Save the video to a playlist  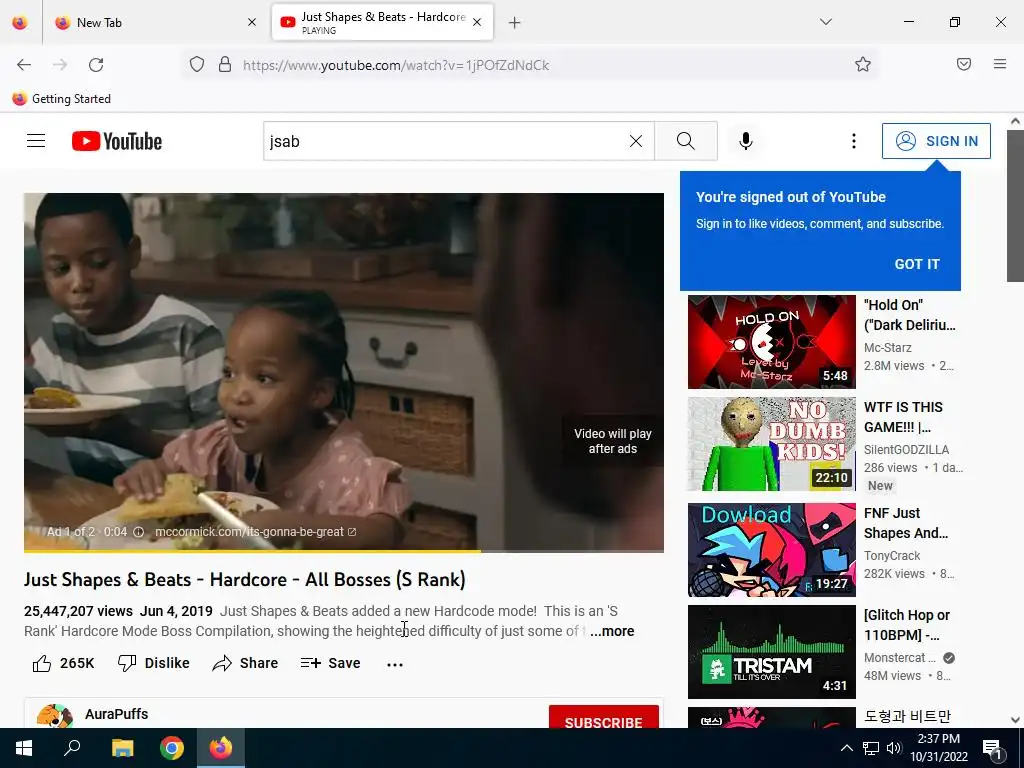(x=330, y=663)
